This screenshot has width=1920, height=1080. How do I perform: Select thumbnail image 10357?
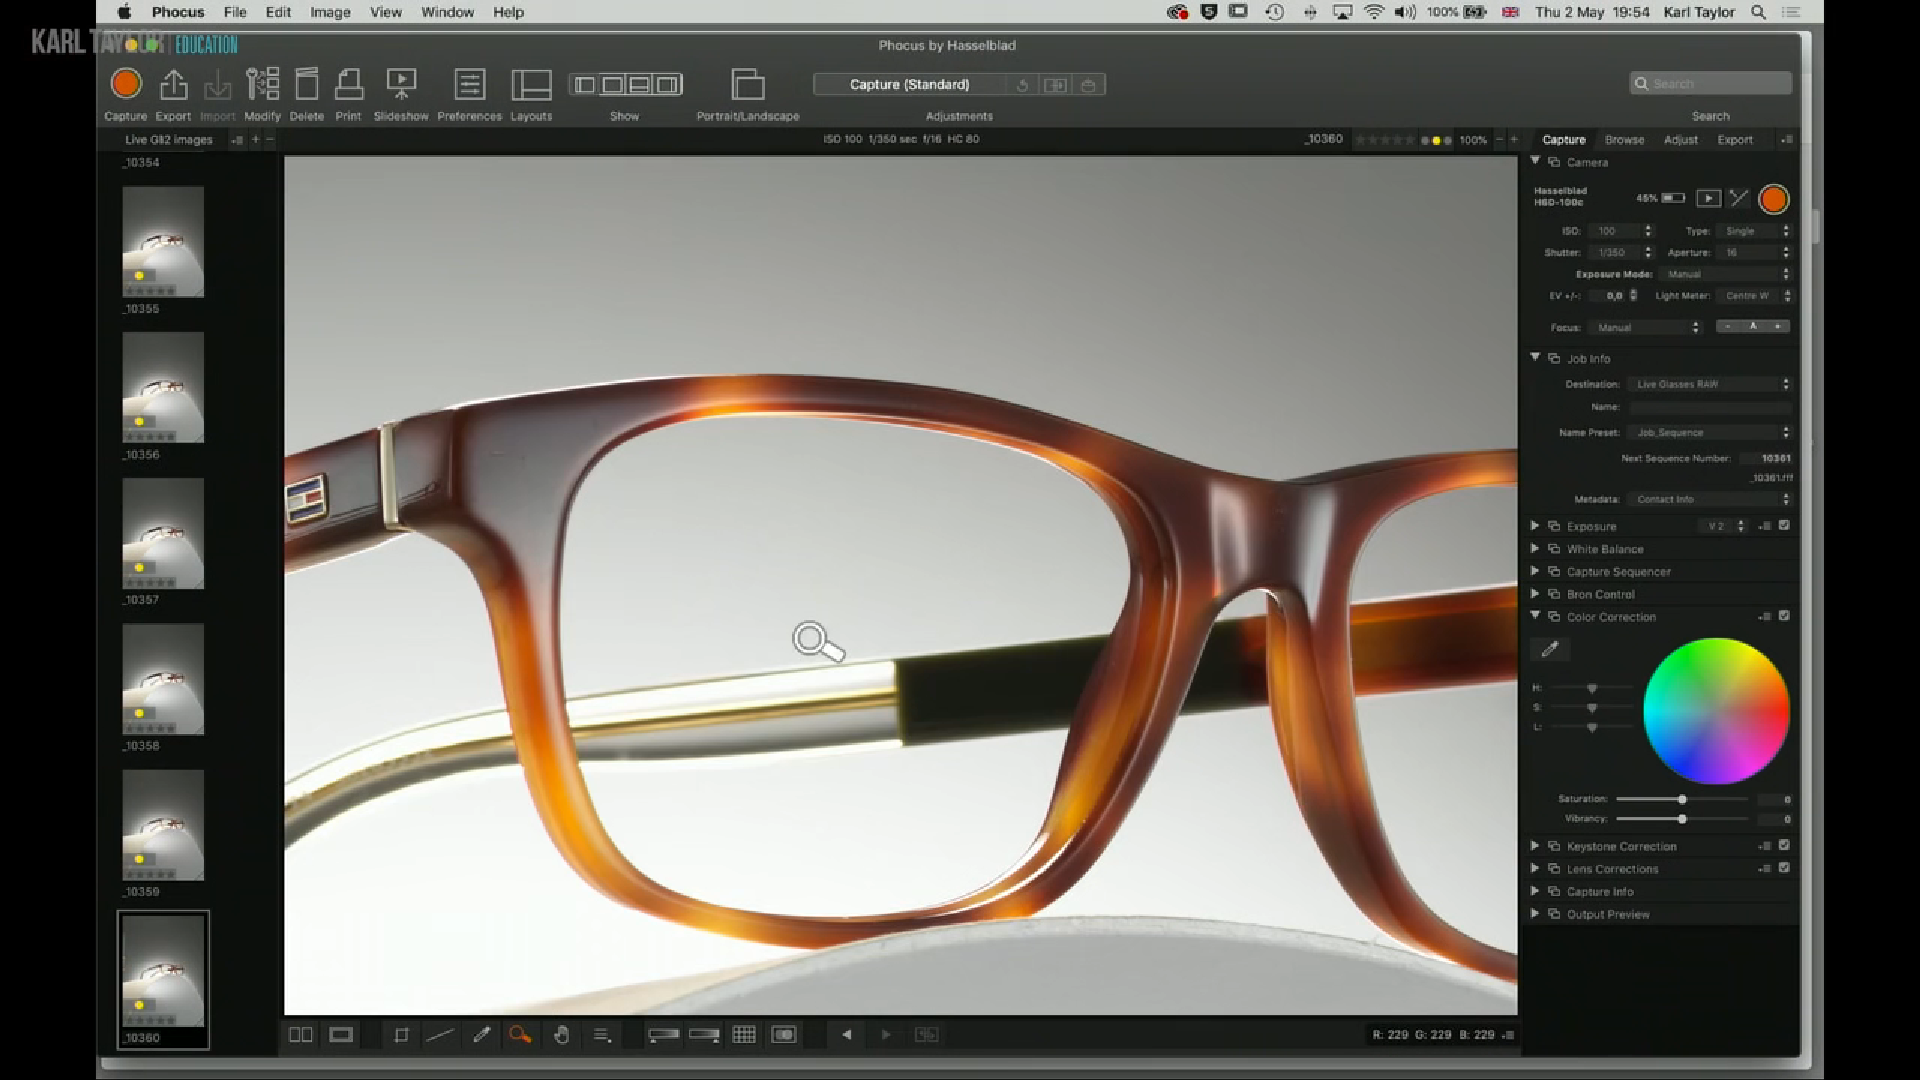(x=163, y=533)
